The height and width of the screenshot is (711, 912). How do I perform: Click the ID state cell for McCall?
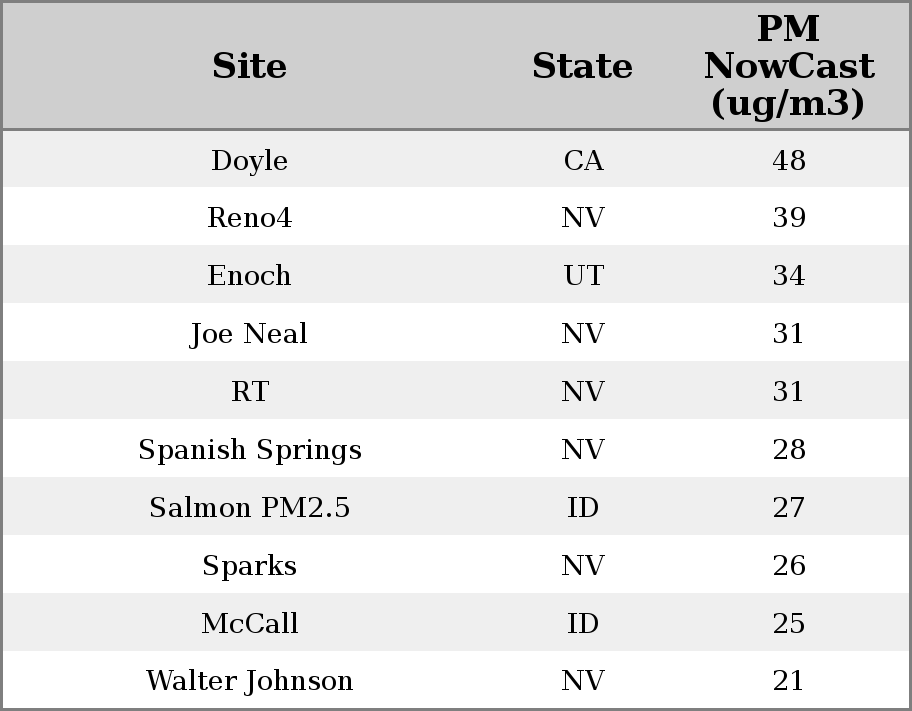[583, 624]
